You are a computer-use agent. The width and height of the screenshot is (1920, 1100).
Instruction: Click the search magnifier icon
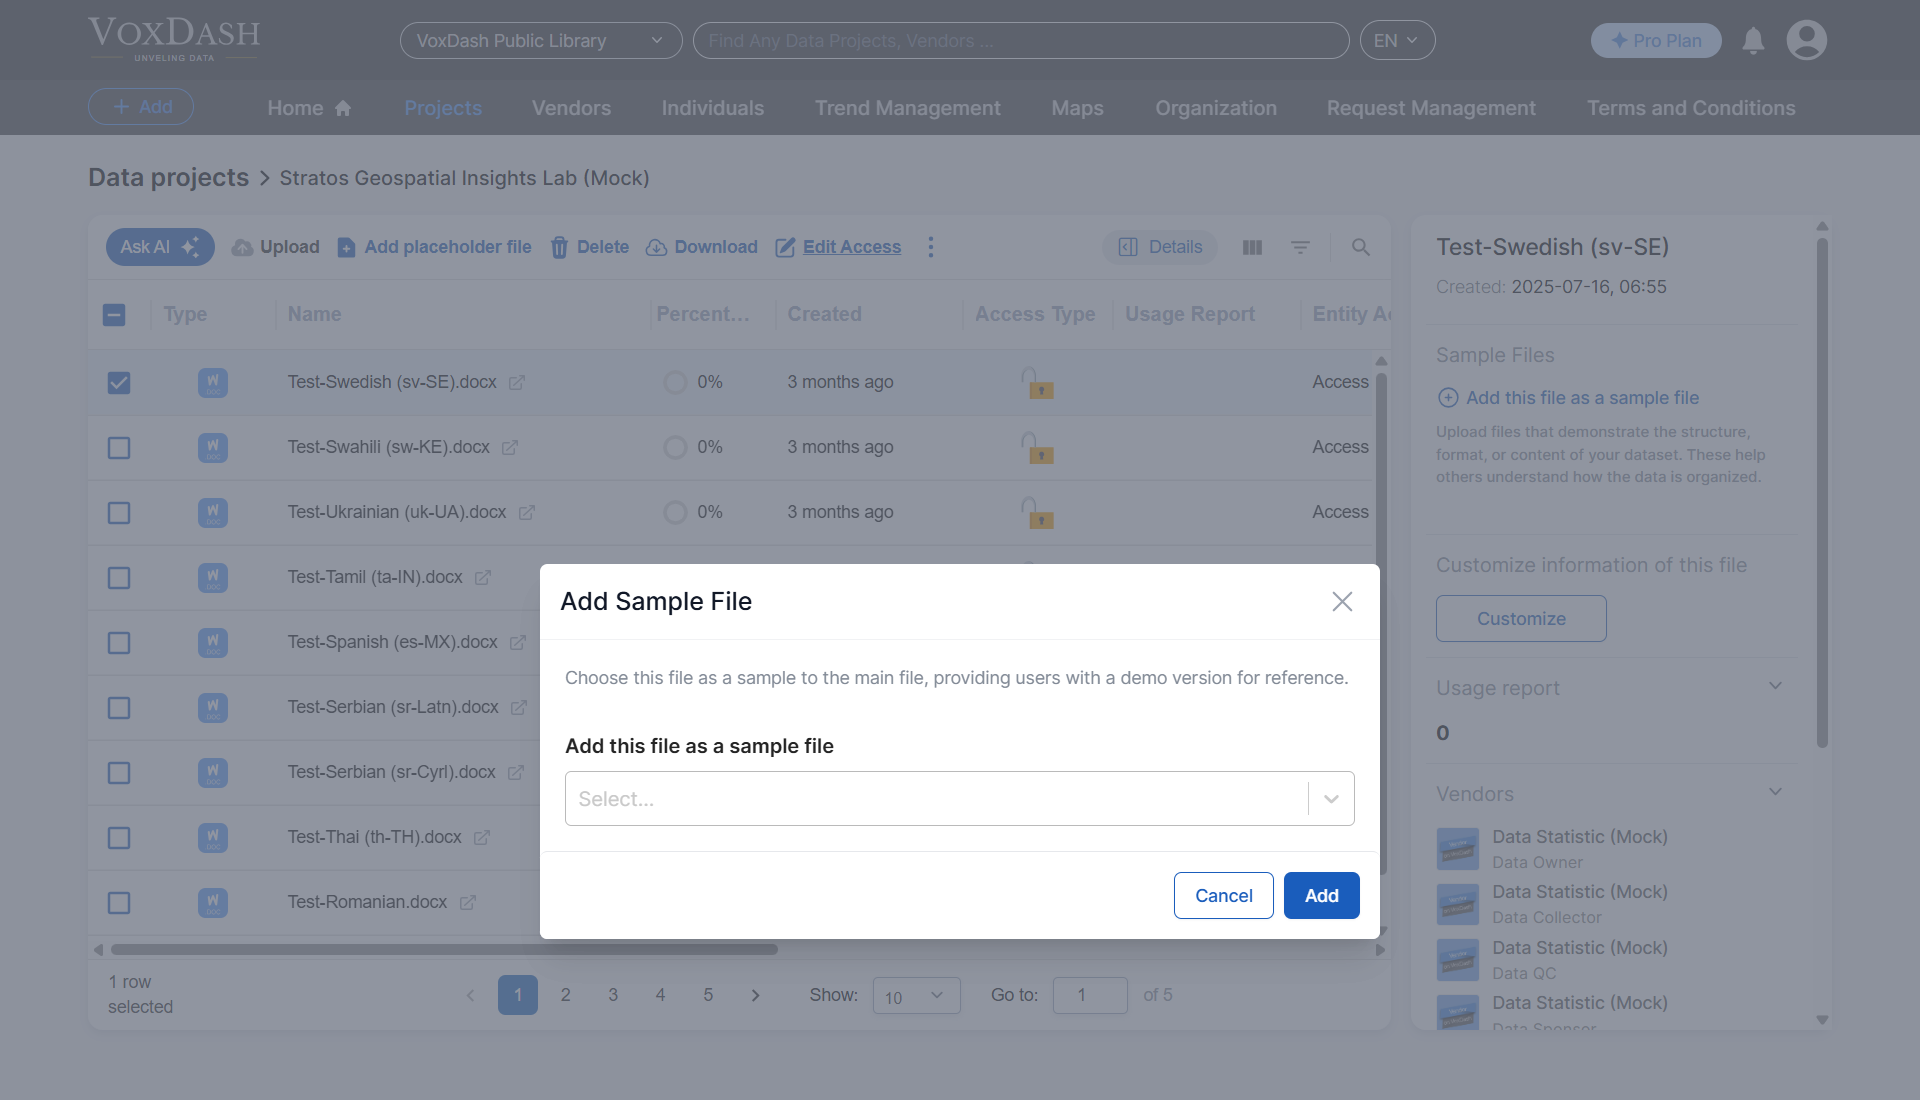point(1361,247)
